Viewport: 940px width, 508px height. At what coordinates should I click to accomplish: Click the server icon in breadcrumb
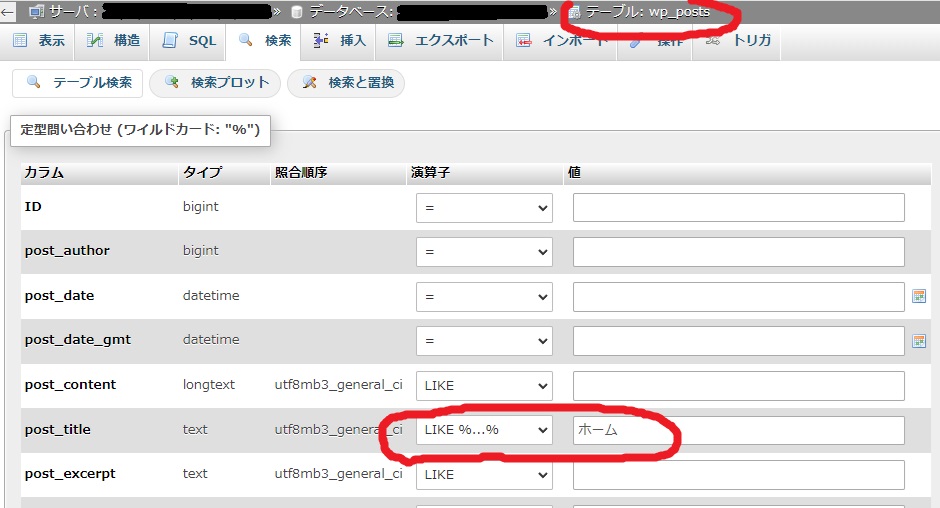[x=36, y=12]
